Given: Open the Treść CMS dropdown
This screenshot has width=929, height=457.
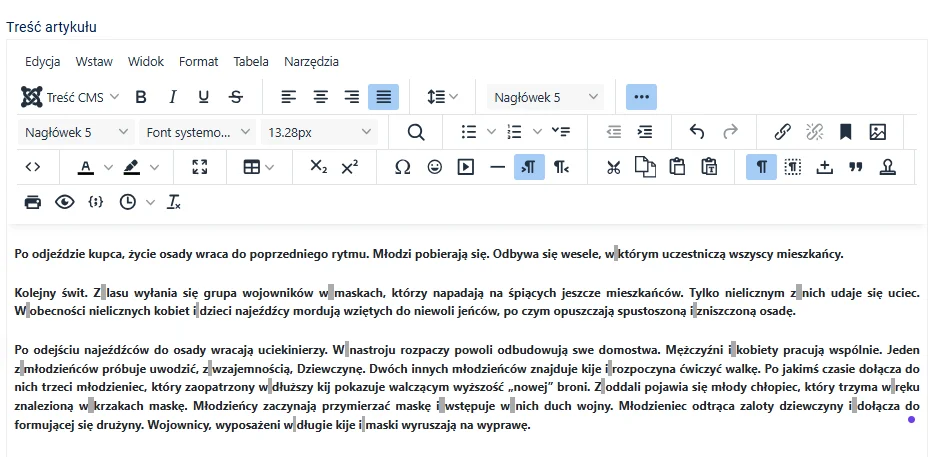Looking at the screenshot, I should pos(70,97).
